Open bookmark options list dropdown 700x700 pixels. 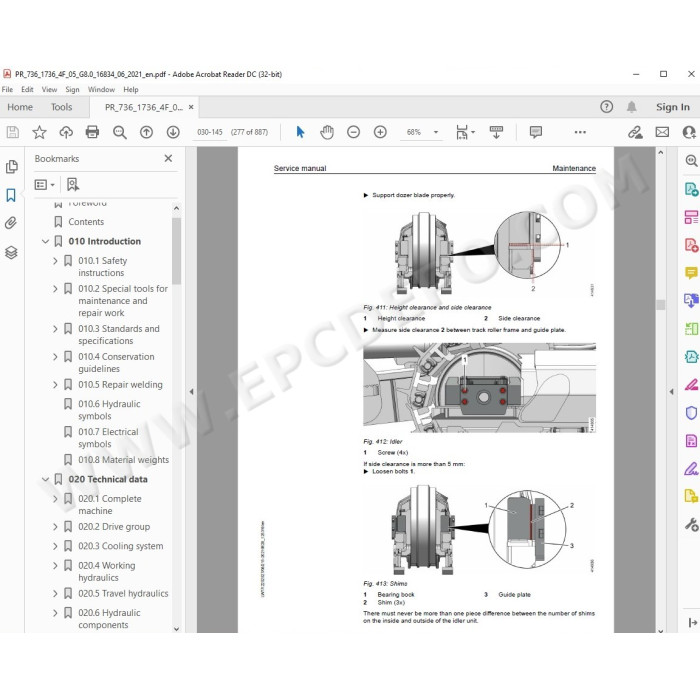pos(45,184)
